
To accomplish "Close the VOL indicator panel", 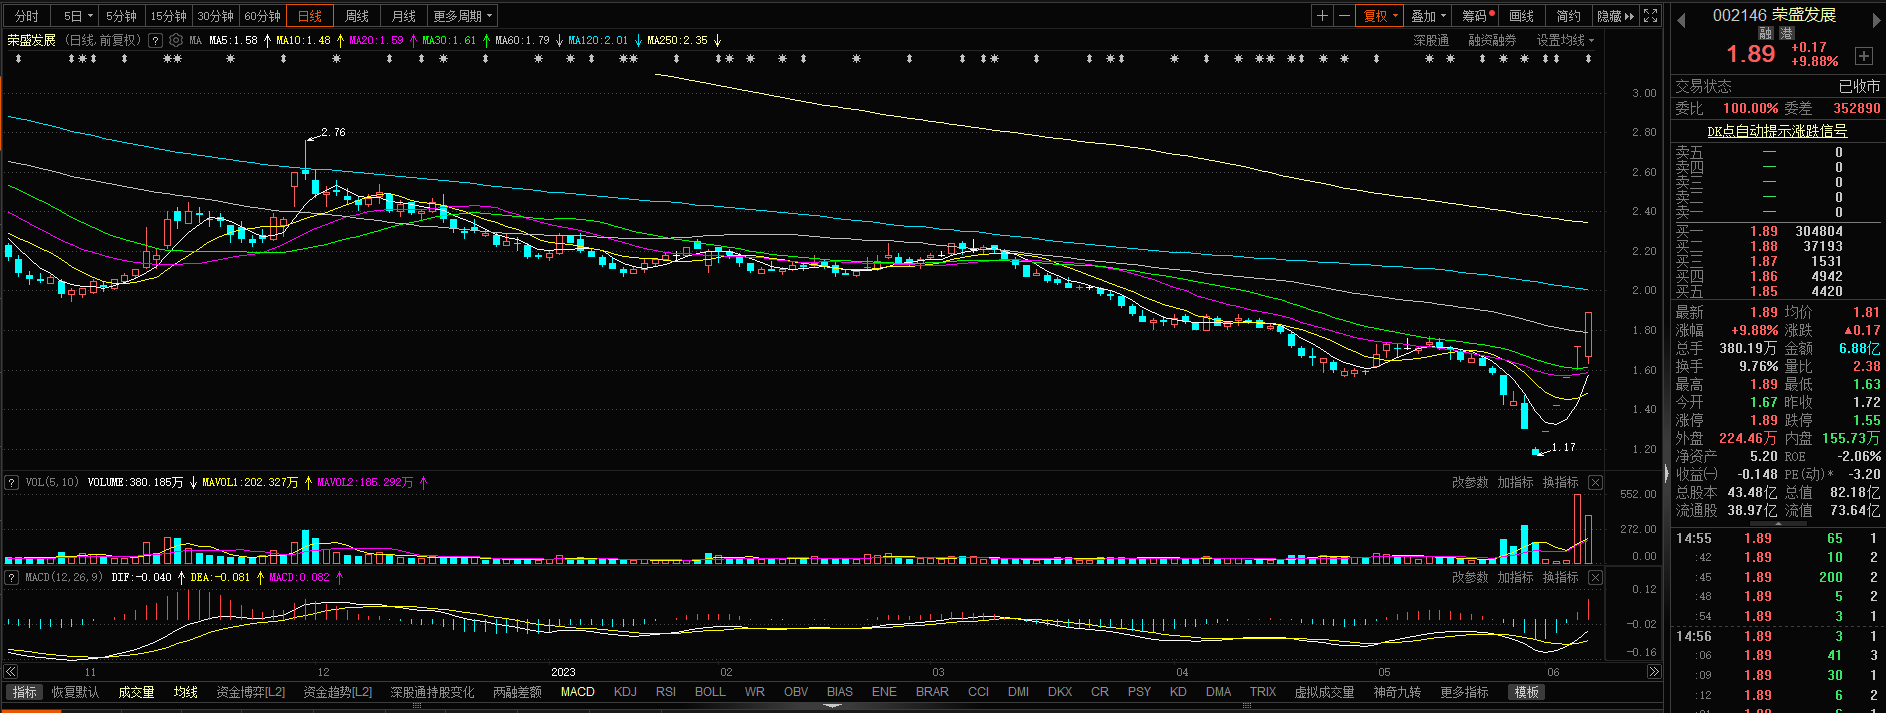I will (x=1595, y=483).
